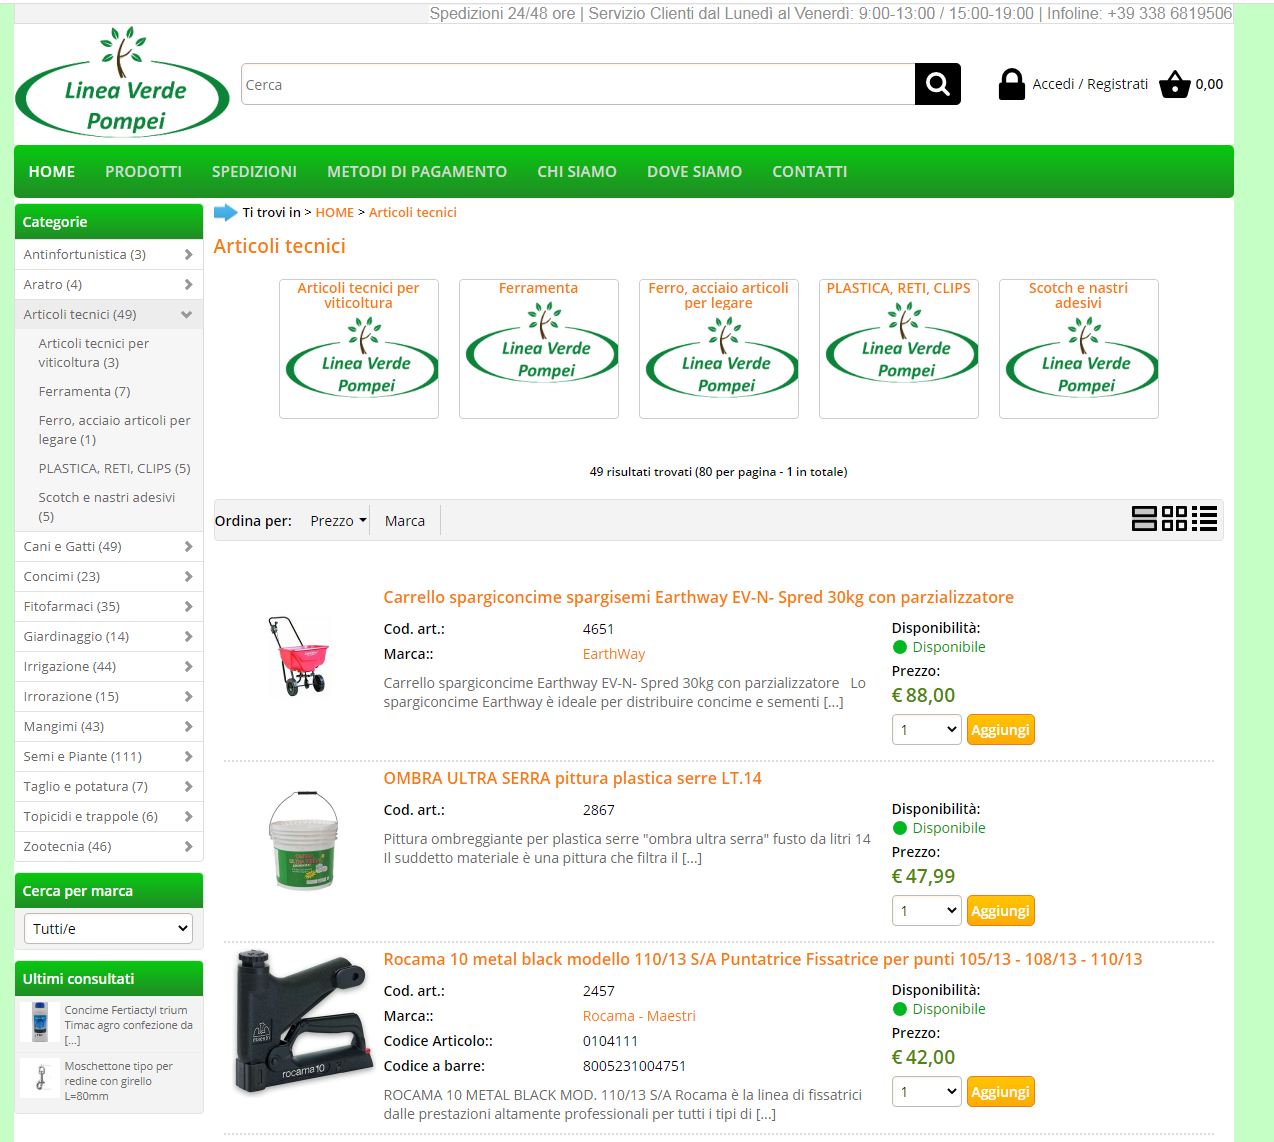Click the EarthWay brand link
1274x1142 pixels.
tap(614, 654)
